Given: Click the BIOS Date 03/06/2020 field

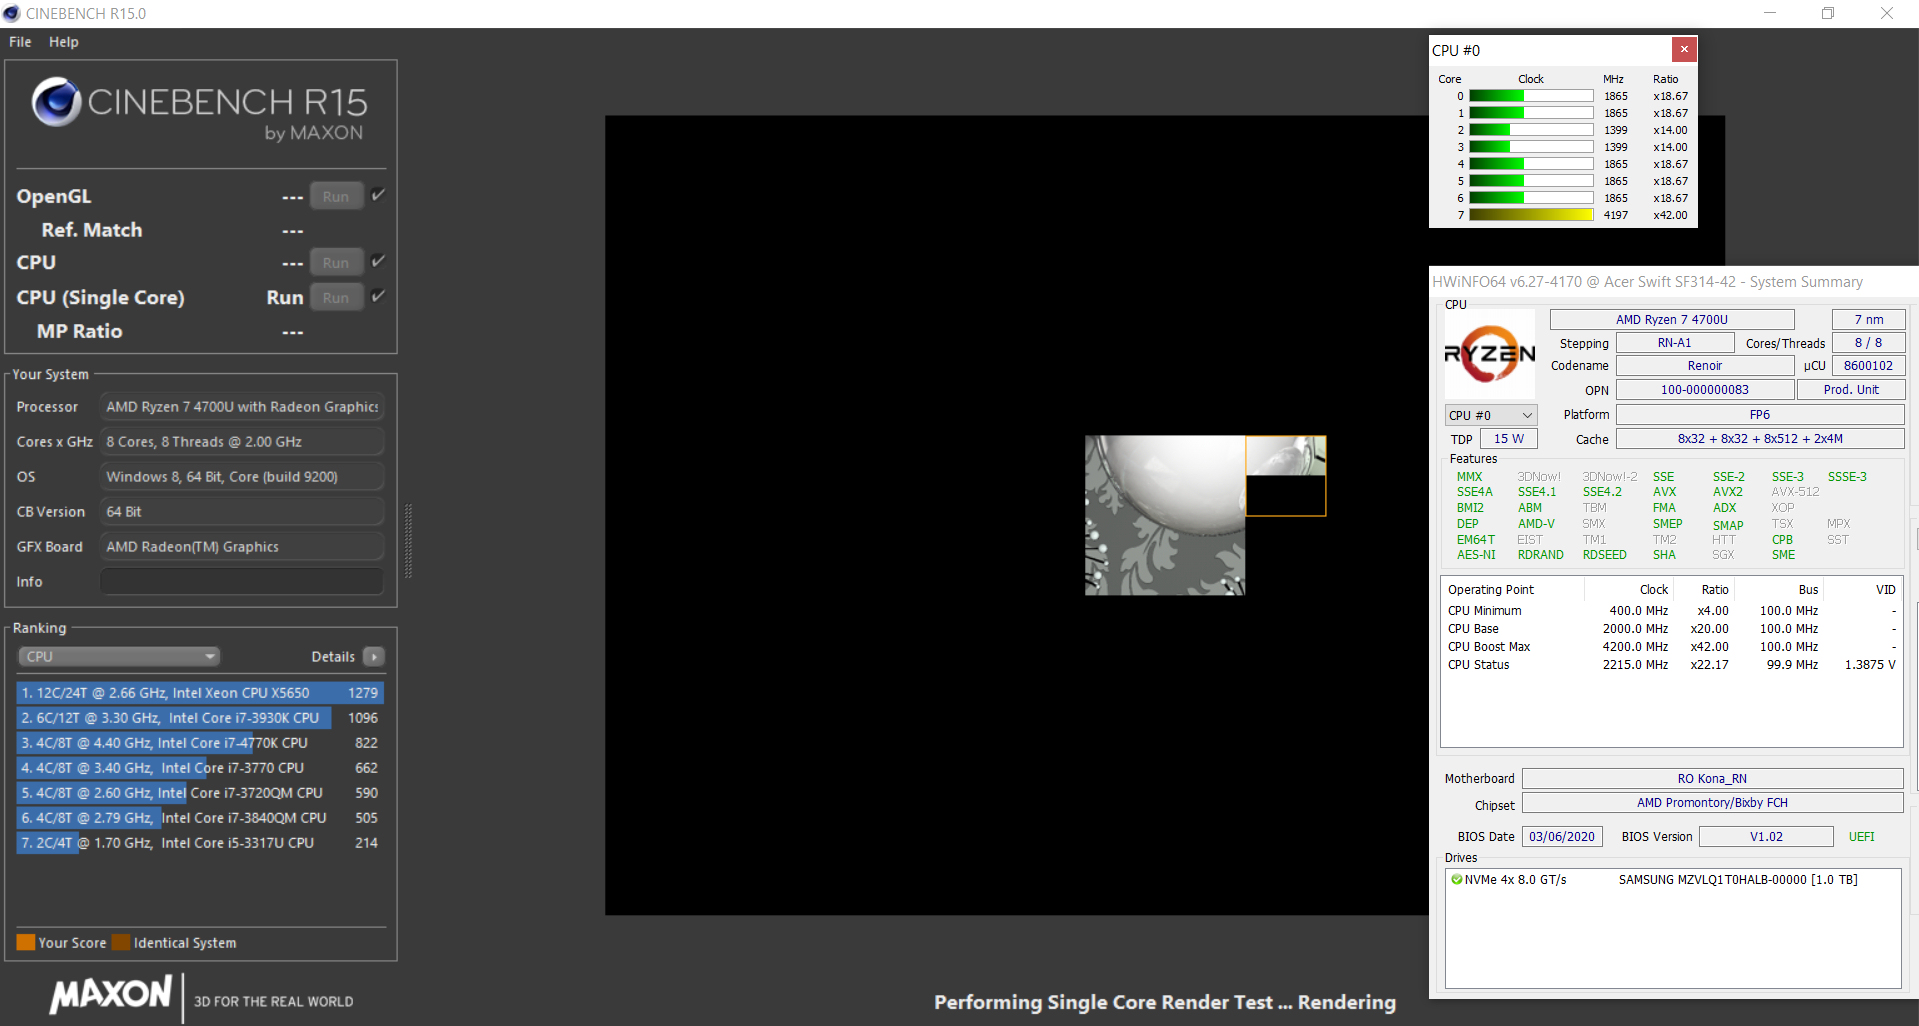Looking at the screenshot, I should 1562,837.
